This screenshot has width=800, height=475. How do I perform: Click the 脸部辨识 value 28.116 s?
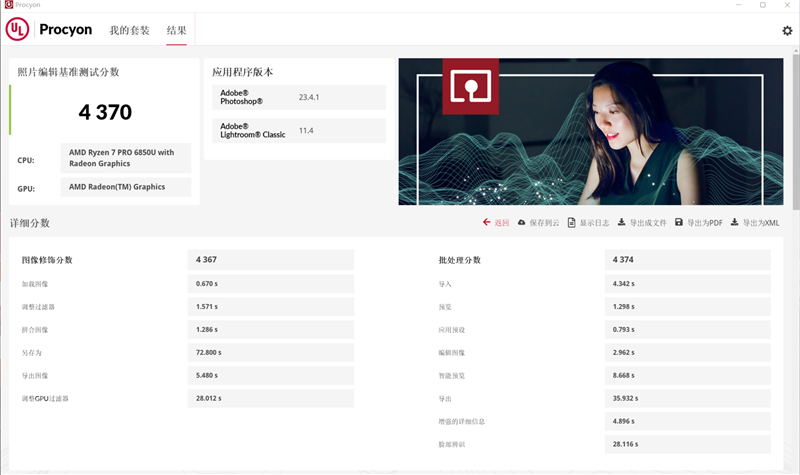click(688, 444)
